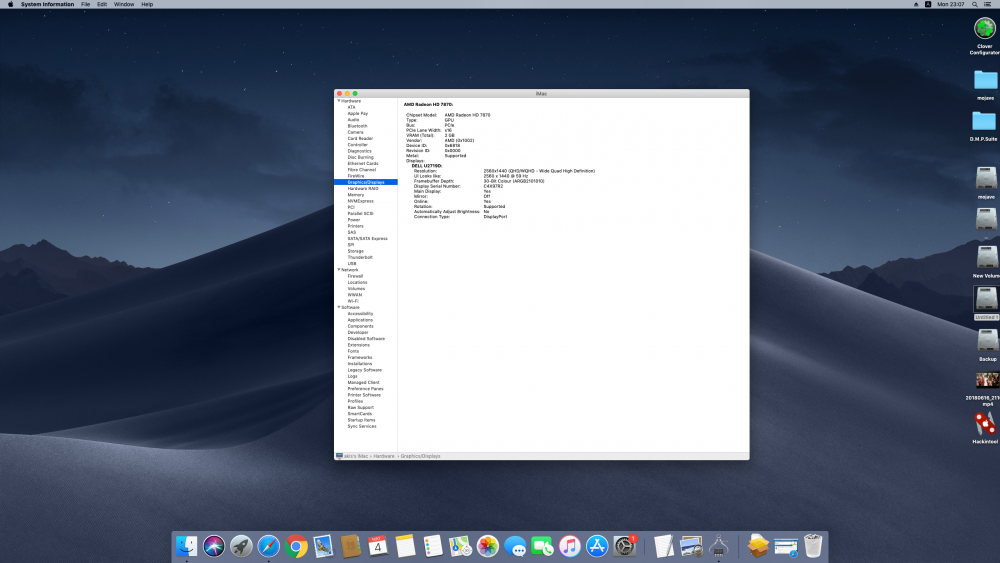Open iTunes music app
Image resolution: width=1000 pixels, height=563 pixels.
(x=570, y=546)
